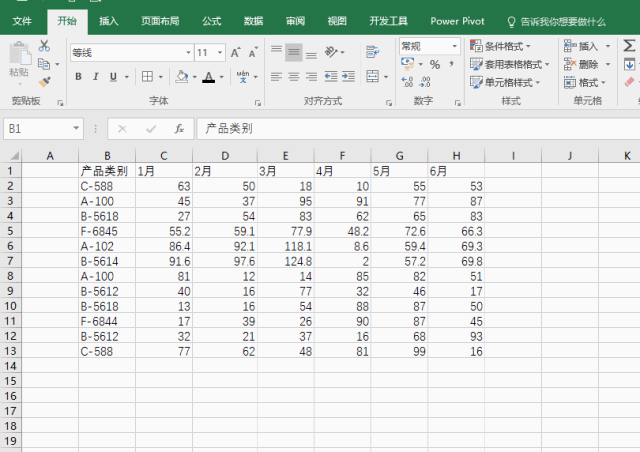Image resolution: width=640 pixels, height=452 pixels.
Task: Toggle Italic formatting
Action: pos(96,76)
